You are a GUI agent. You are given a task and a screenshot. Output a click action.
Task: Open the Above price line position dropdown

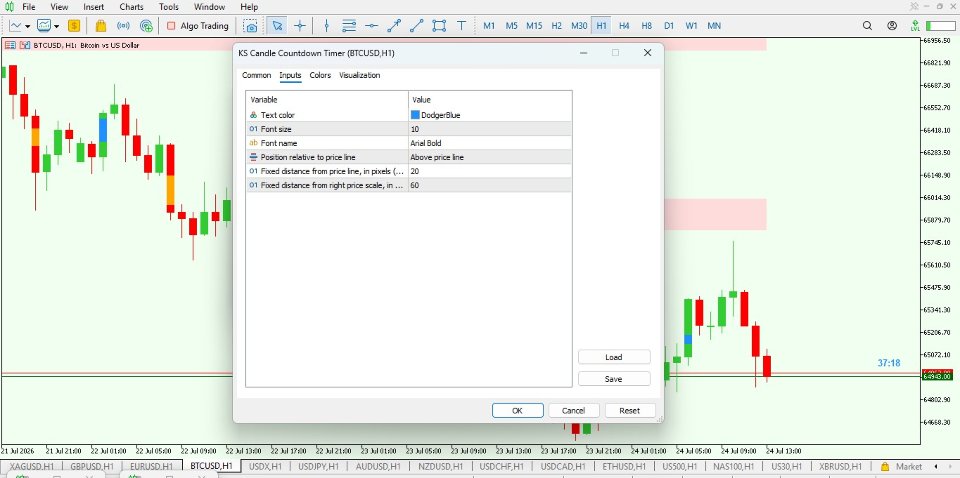pyautogui.click(x=490, y=157)
